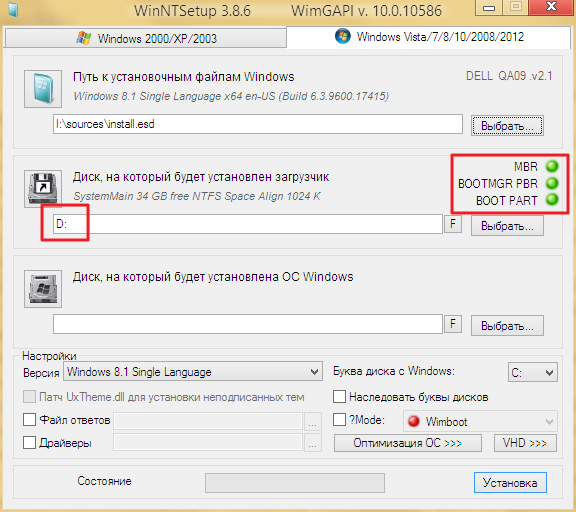Viewport: 576px width, 512px height.
Task: Click the F format button for boot drive
Action: click(453, 223)
